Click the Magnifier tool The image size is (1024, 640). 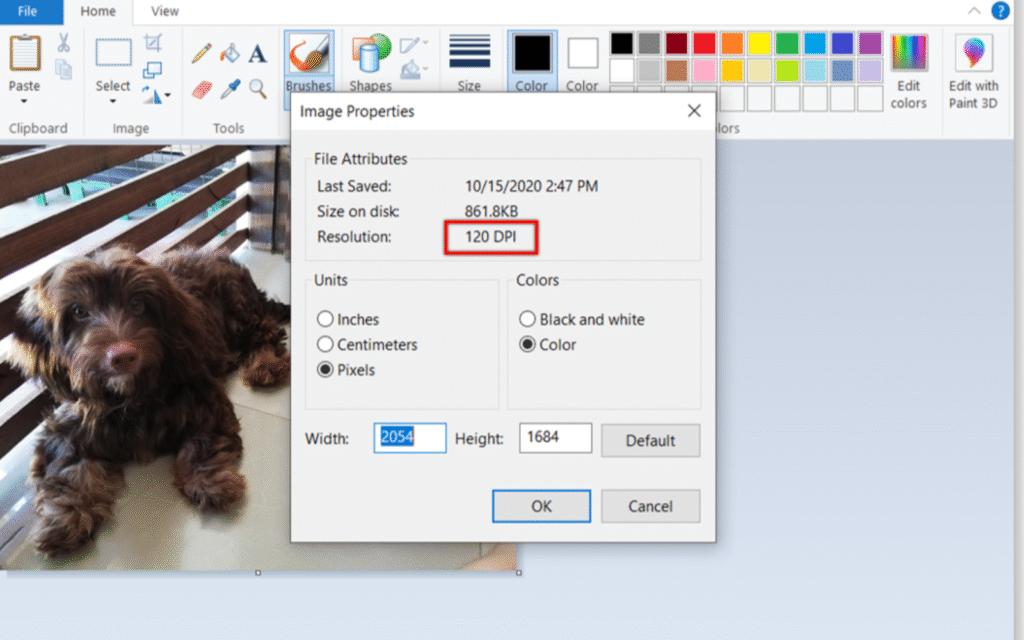[258, 90]
